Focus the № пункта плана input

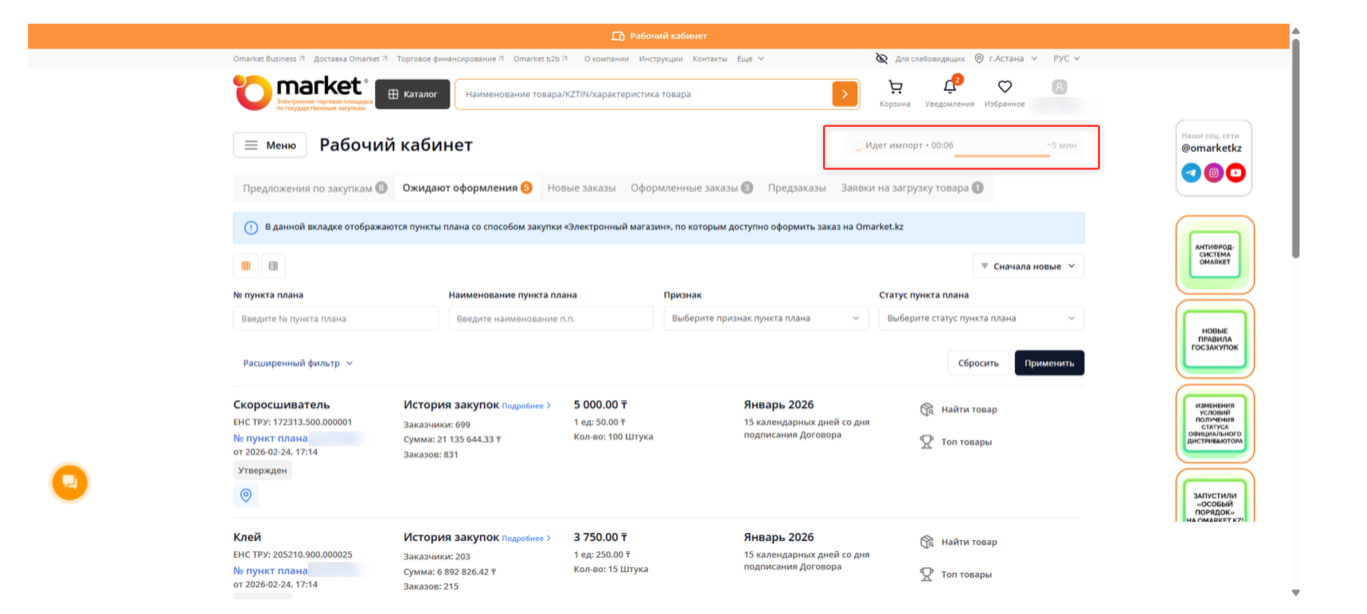(336, 318)
